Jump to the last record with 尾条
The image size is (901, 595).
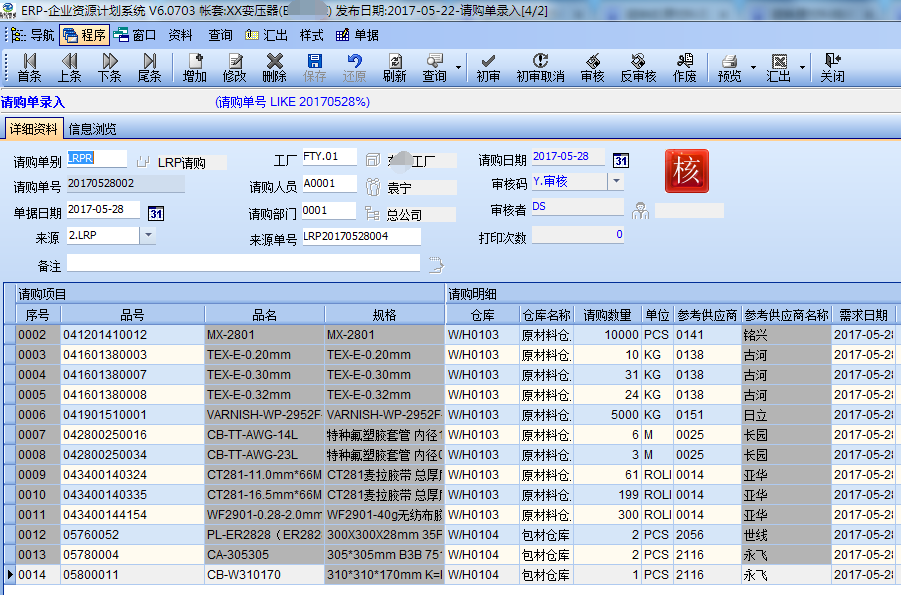click(149, 67)
